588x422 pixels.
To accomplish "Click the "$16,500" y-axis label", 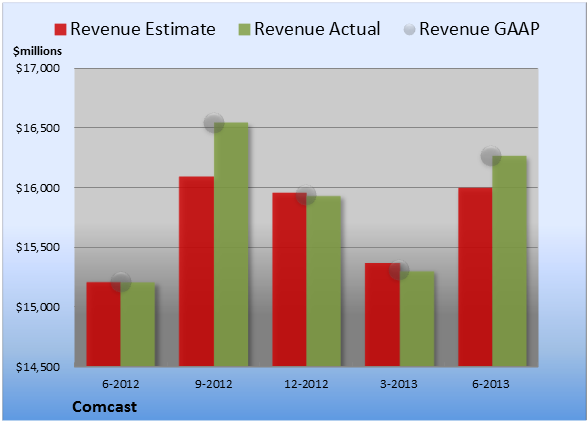I will [x=38, y=128].
